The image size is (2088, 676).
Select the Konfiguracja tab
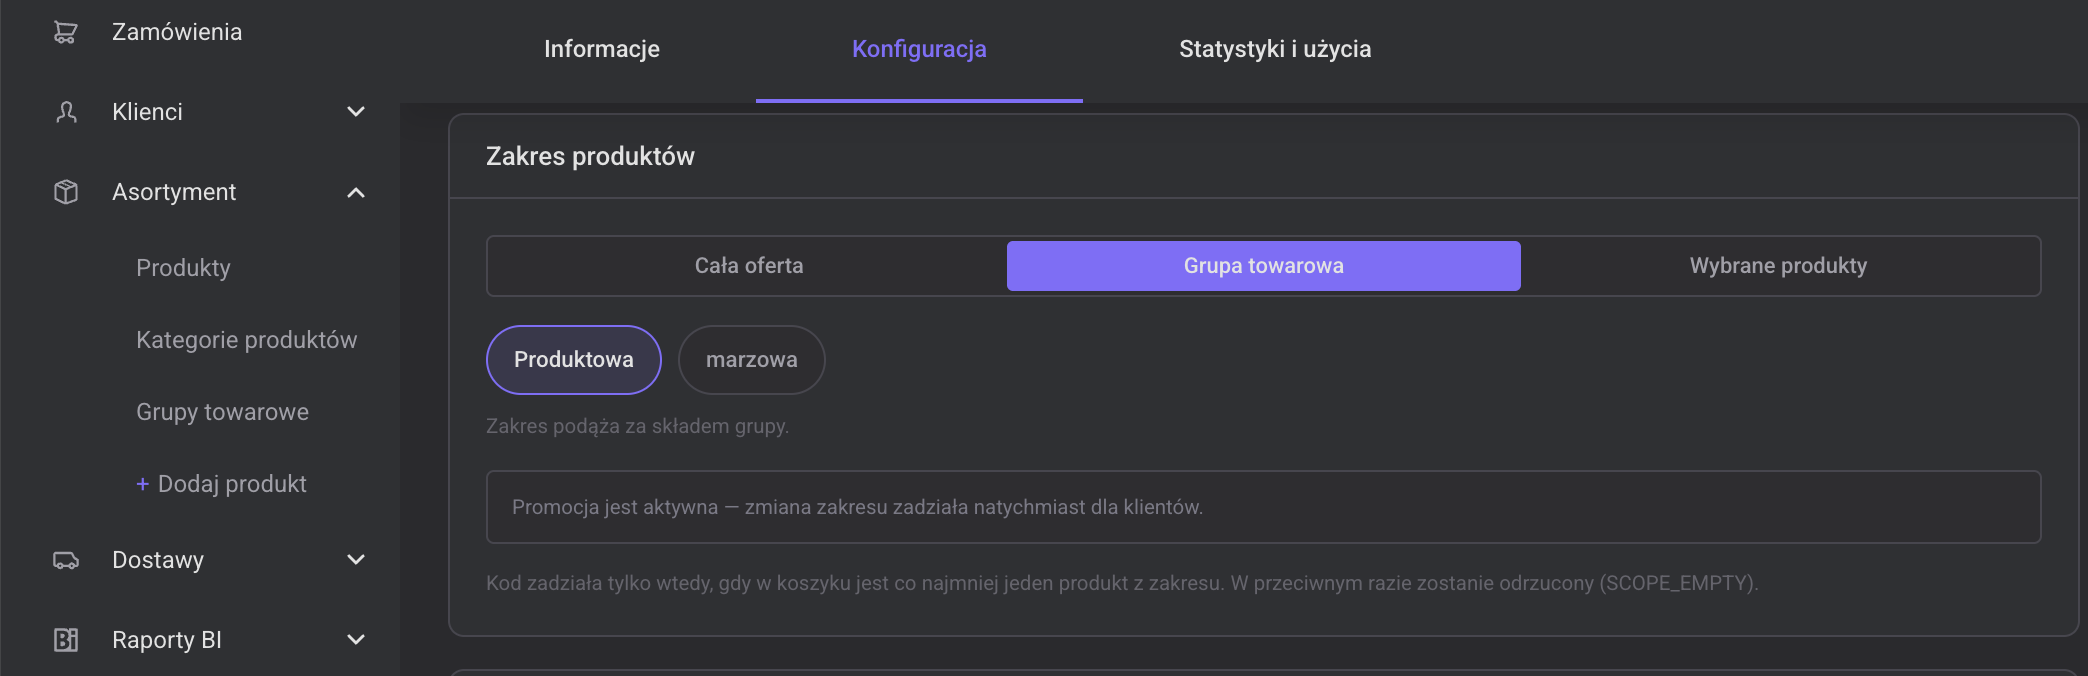(x=919, y=49)
